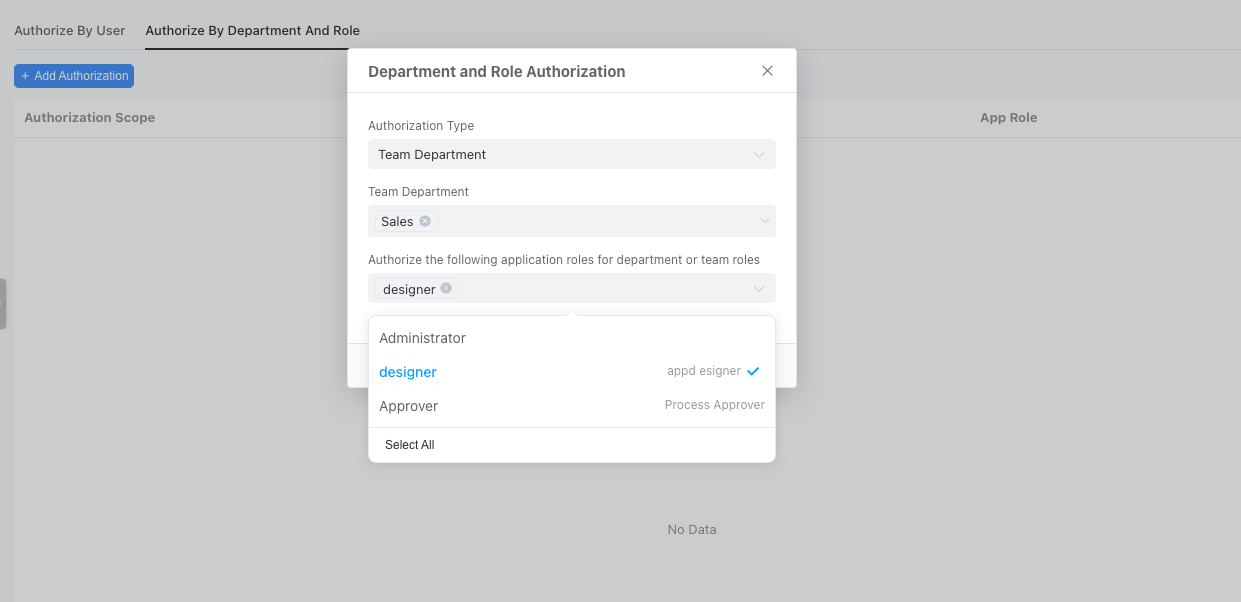Collapse the application roles dropdown chevron

pos(759,289)
